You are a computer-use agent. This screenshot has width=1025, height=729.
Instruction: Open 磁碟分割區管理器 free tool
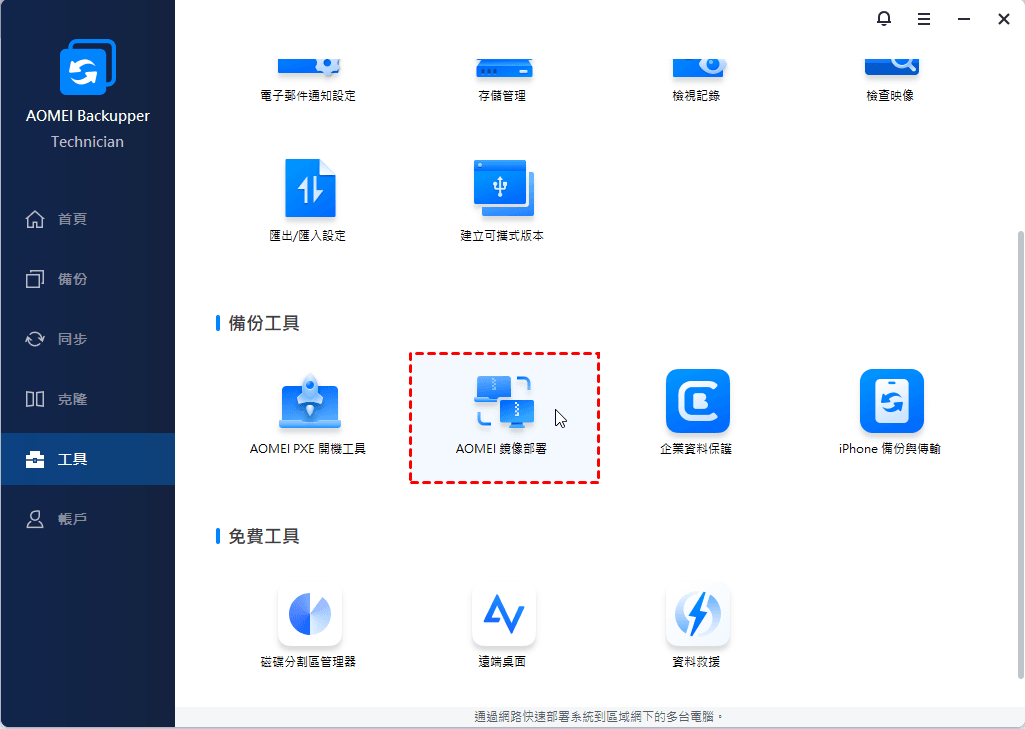coord(309,627)
